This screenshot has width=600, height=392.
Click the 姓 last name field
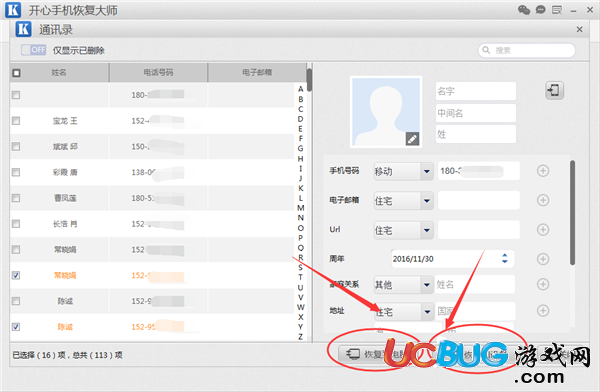pos(476,134)
